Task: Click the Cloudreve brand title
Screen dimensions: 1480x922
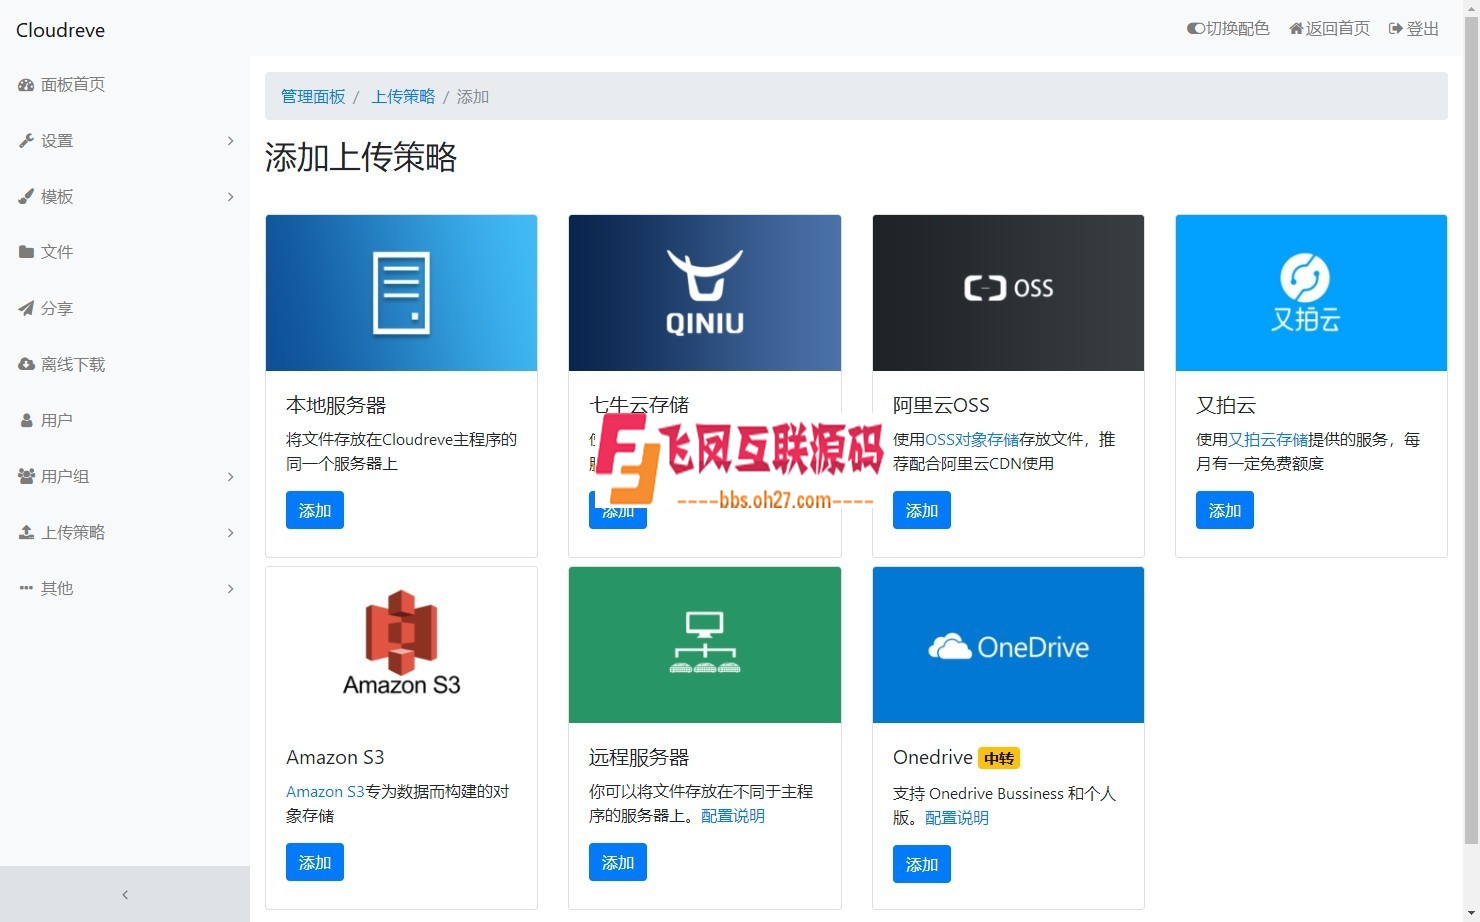Action: [60, 30]
